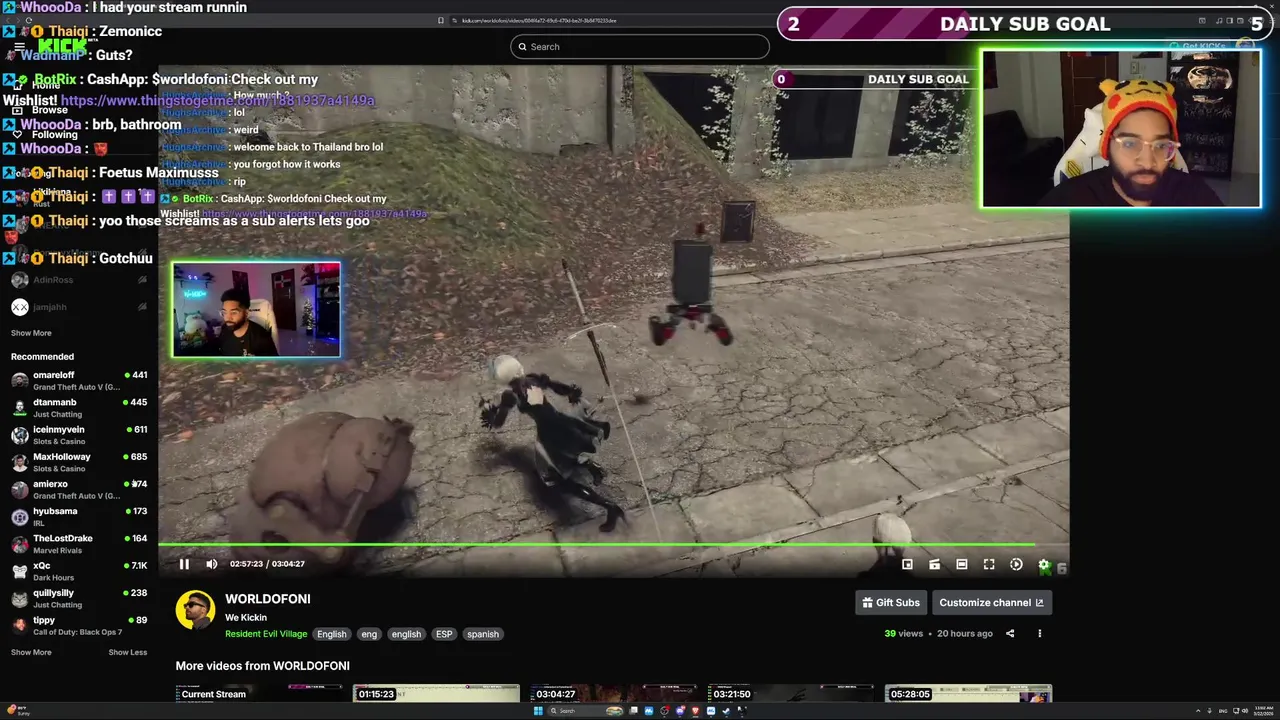
Task: Share this video
Action: tap(1010, 633)
